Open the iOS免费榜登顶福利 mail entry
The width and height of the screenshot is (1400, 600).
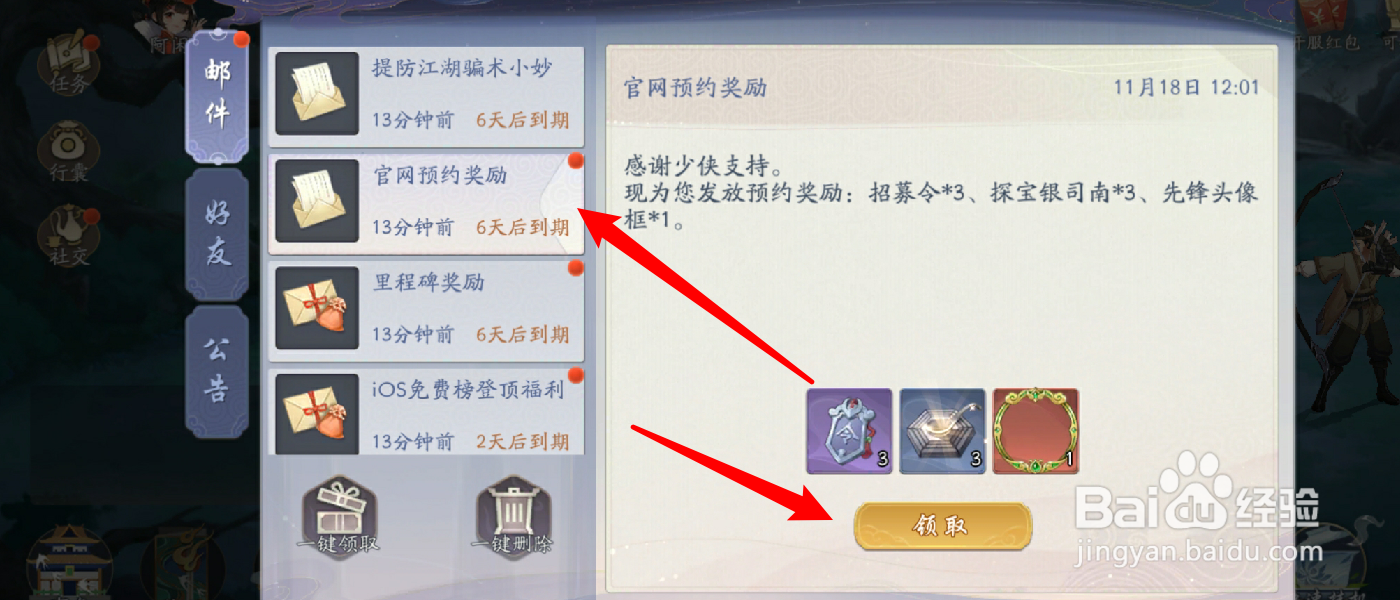tap(426, 412)
